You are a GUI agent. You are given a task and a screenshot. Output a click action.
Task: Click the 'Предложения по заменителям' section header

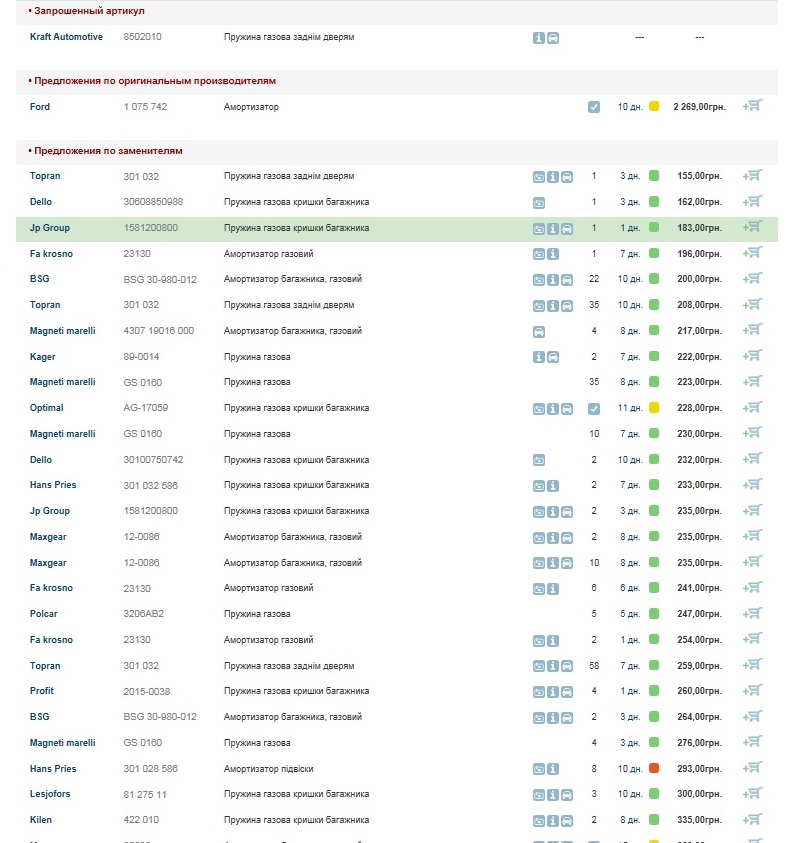(108, 151)
